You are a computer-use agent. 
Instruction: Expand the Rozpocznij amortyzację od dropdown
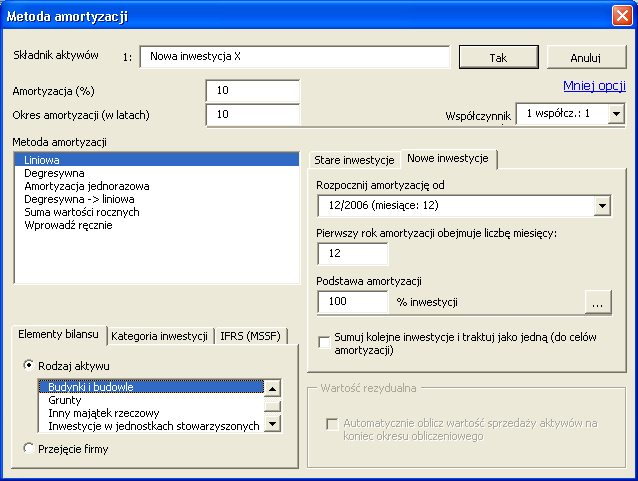[x=602, y=206]
